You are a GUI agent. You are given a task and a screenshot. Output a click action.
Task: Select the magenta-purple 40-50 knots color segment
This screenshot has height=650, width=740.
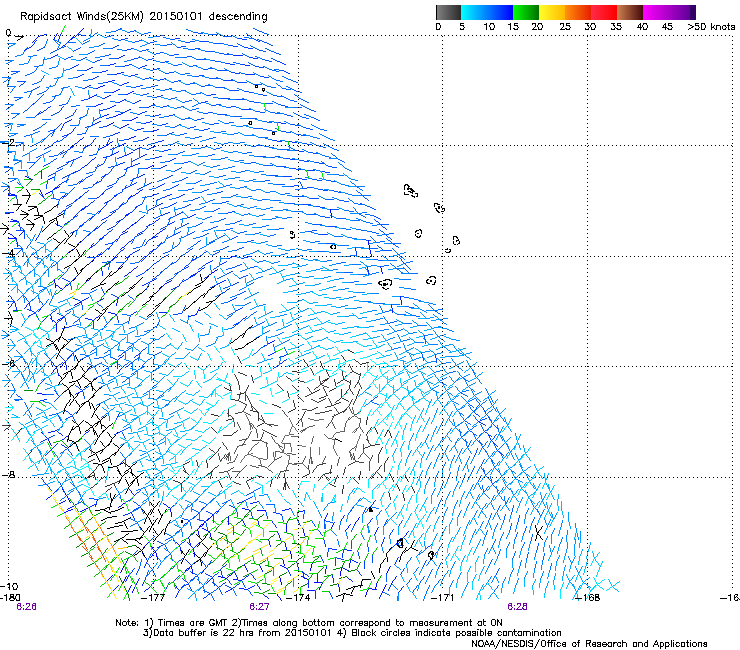669,12
